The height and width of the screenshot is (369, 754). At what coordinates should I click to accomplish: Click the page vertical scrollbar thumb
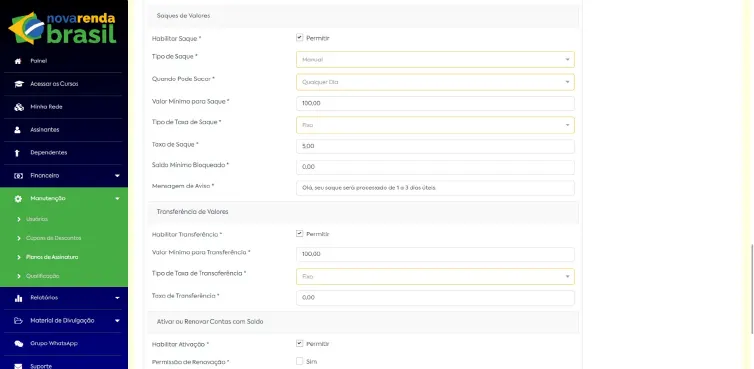(x=751, y=289)
